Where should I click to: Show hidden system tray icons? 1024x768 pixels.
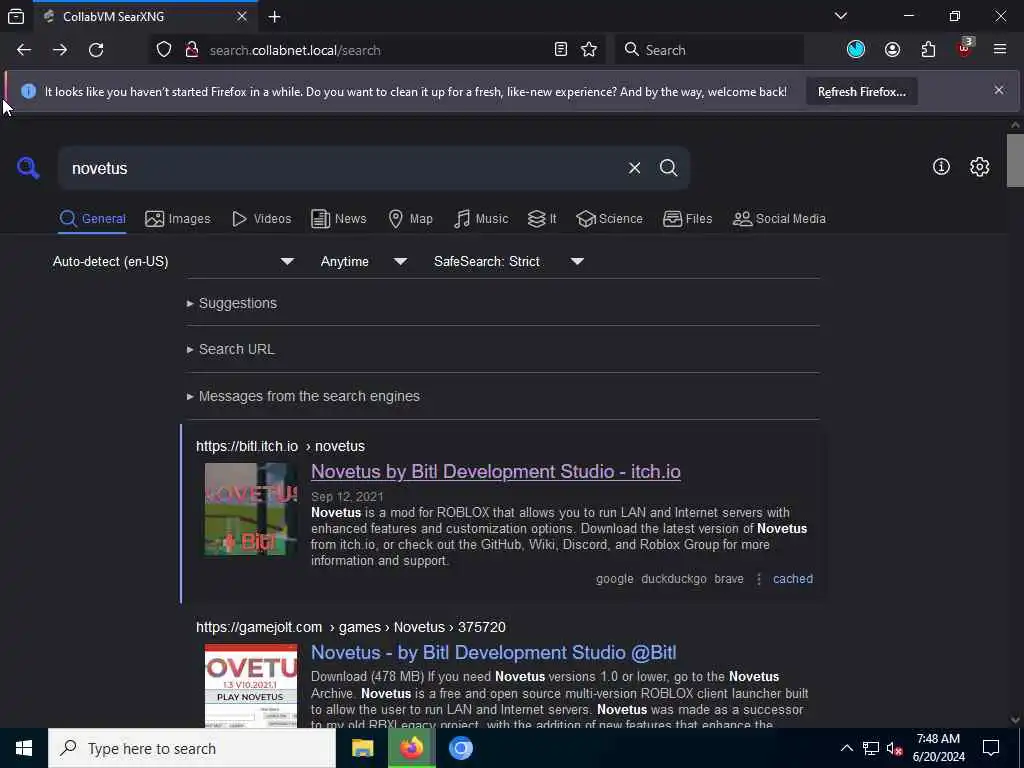846,748
